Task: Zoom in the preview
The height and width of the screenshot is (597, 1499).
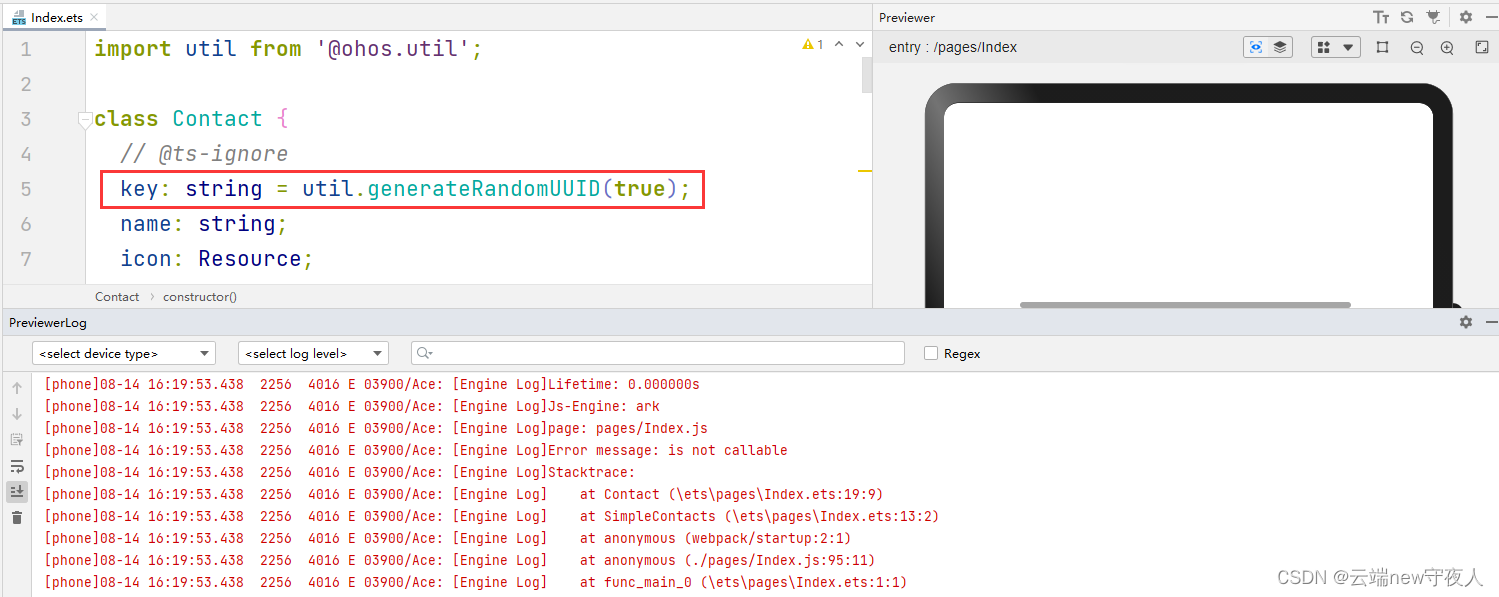Action: point(1447,47)
